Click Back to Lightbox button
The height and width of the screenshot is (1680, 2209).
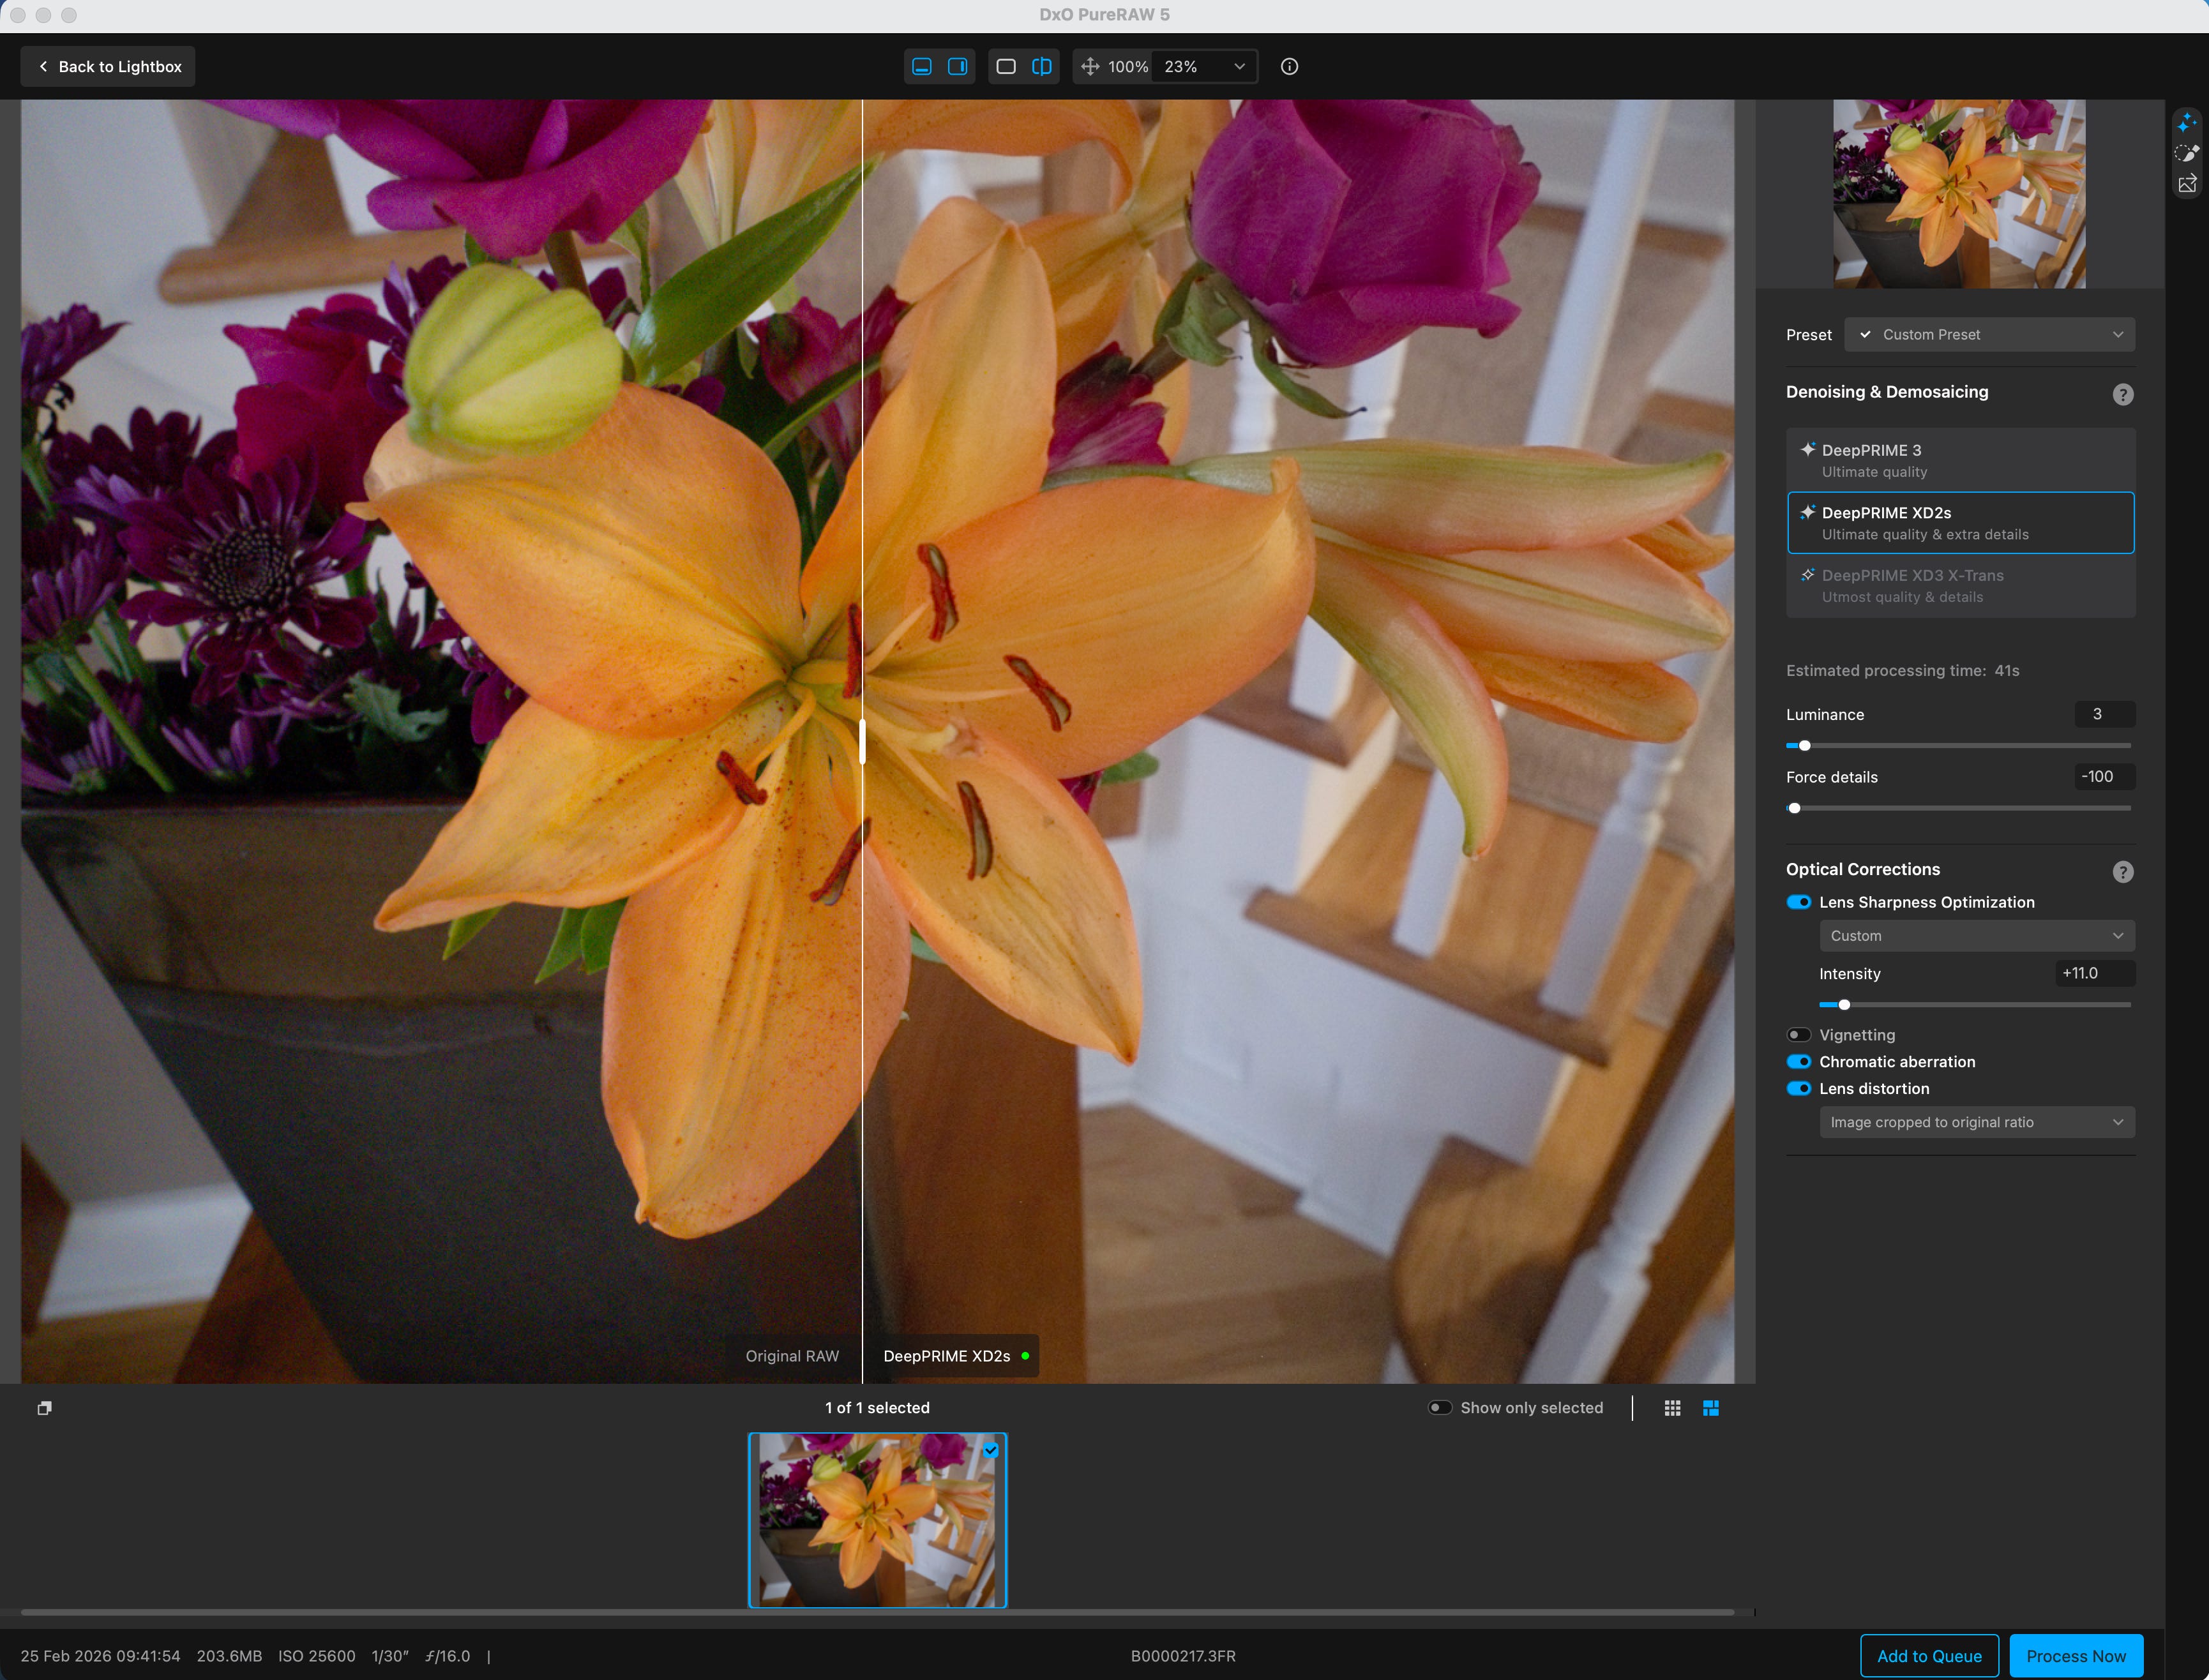(108, 66)
